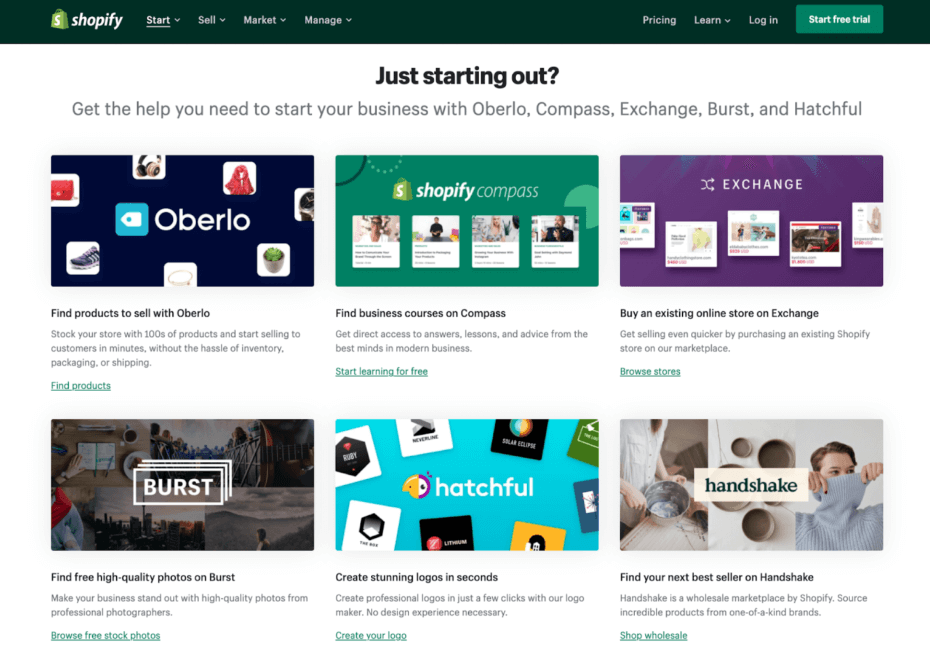Expand the Market dropdown menu

pos(265,20)
